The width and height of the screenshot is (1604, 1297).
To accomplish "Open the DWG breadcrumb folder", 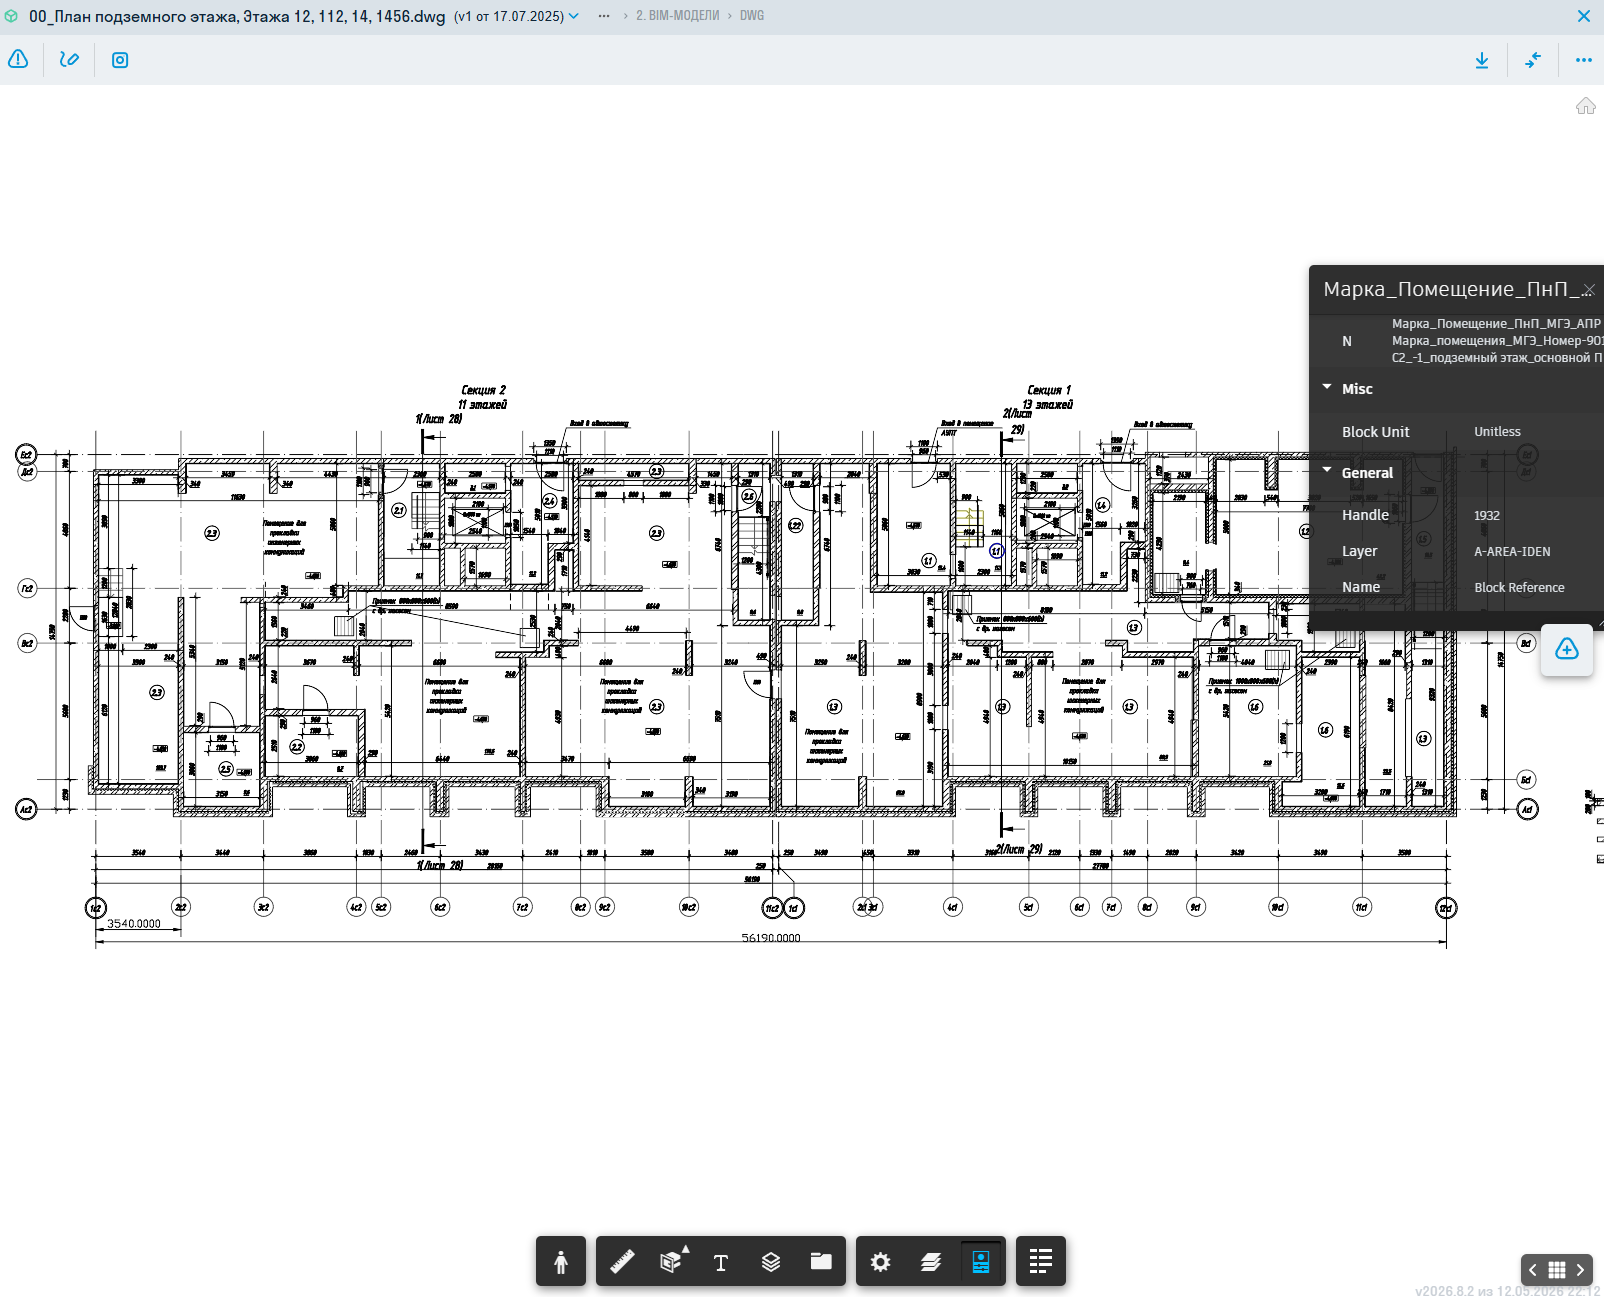I will tap(752, 16).
